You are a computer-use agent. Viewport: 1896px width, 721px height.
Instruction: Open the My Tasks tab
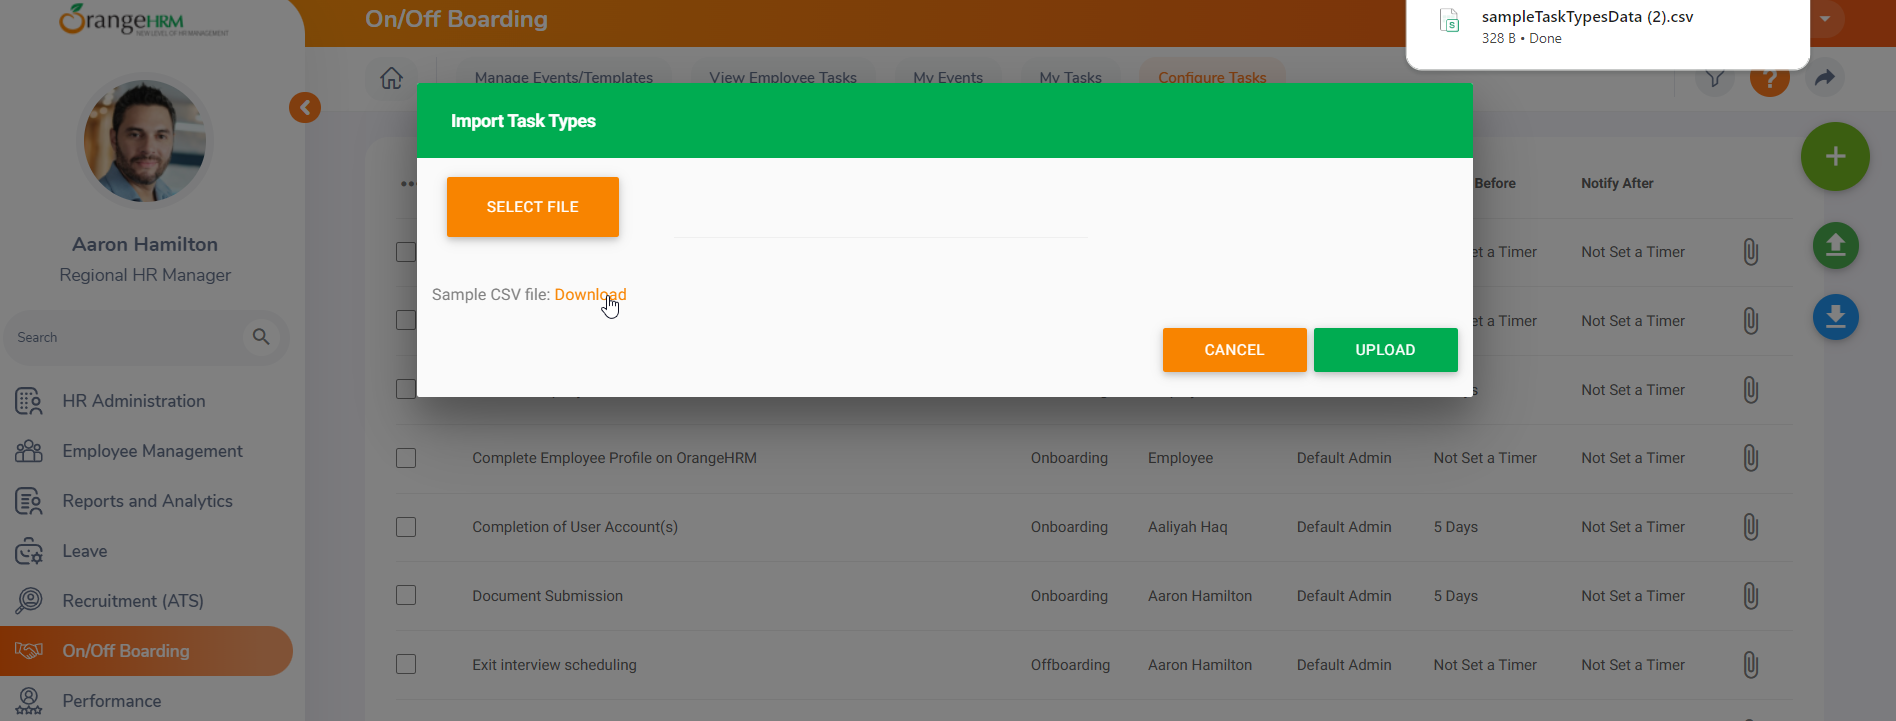(x=1070, y=78)
